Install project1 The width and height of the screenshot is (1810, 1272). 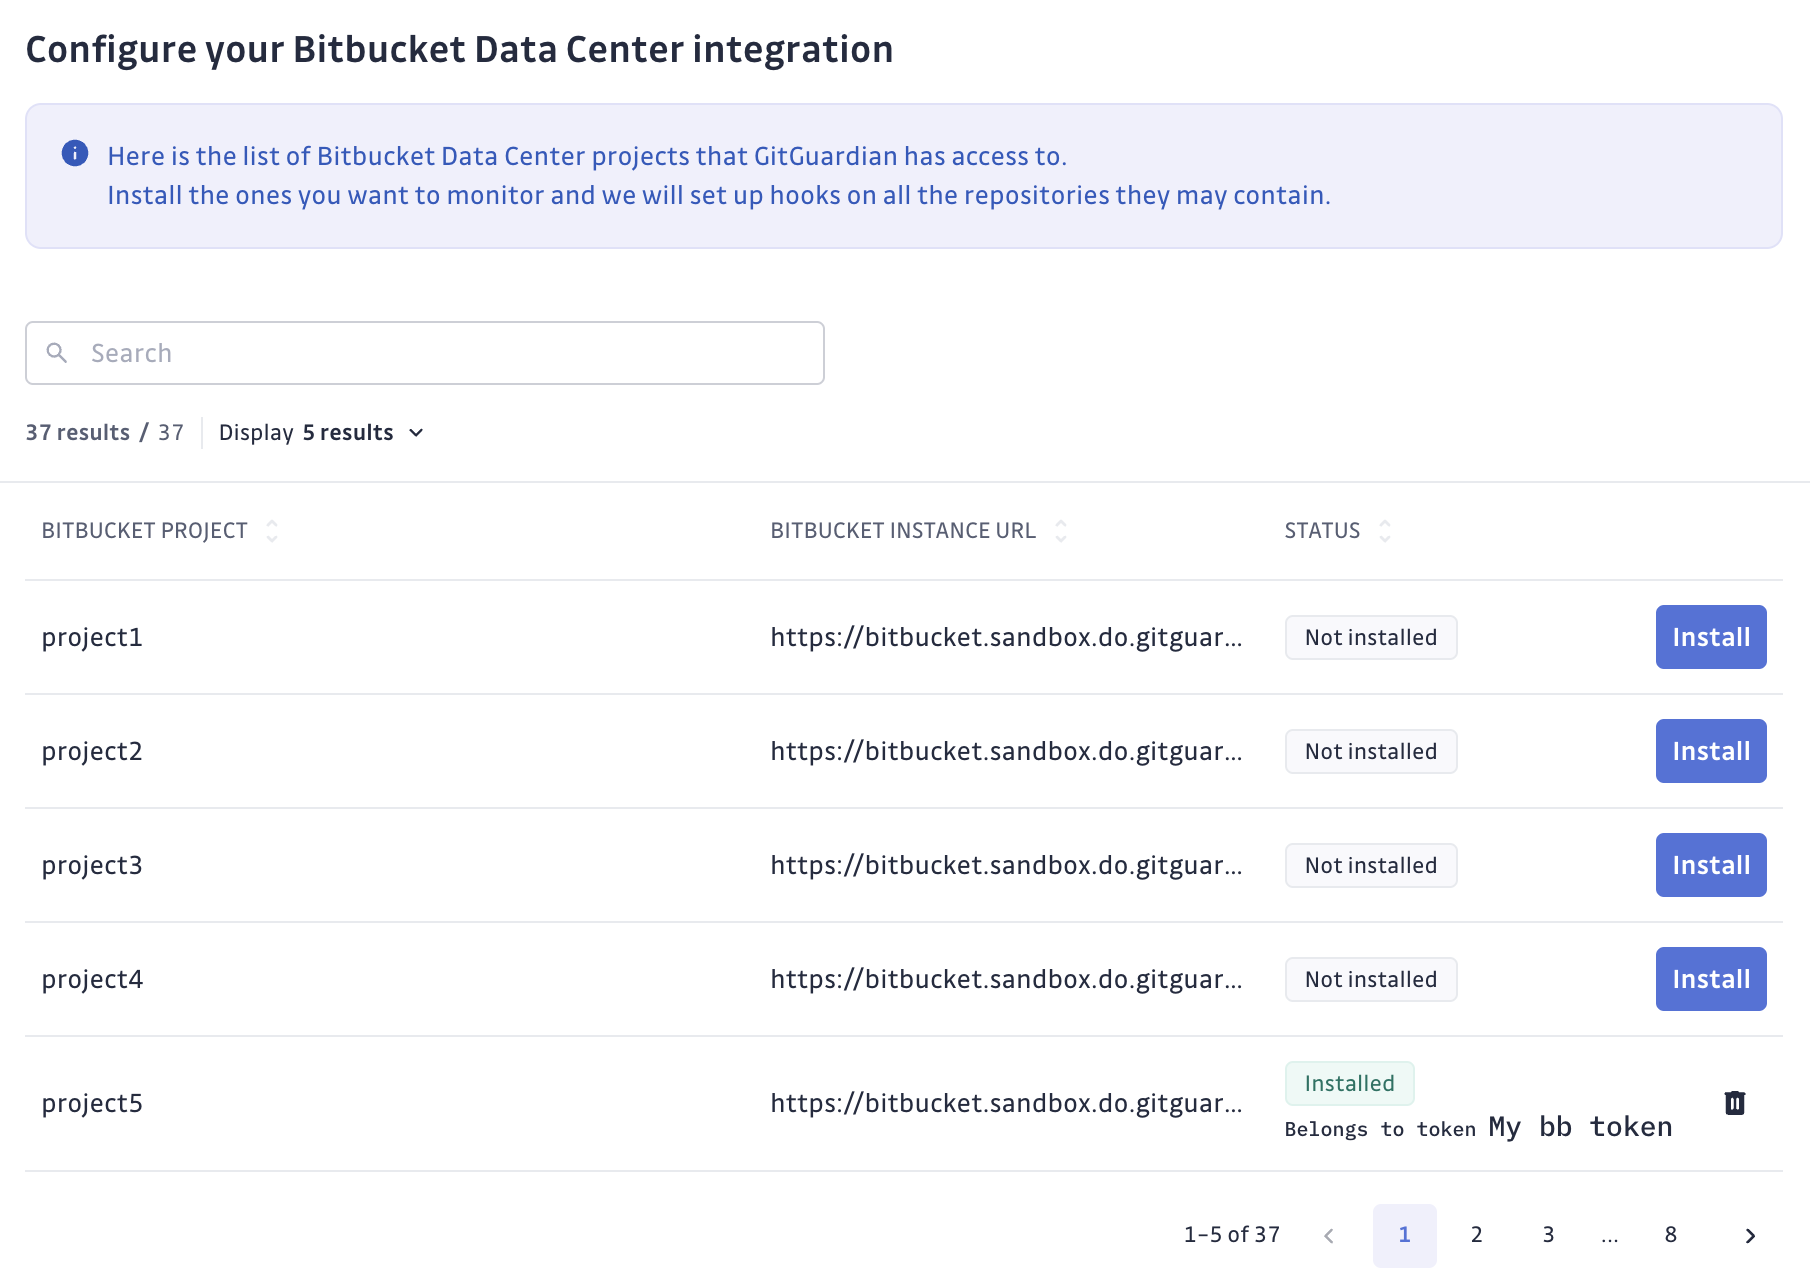(x=1711, y=637)
